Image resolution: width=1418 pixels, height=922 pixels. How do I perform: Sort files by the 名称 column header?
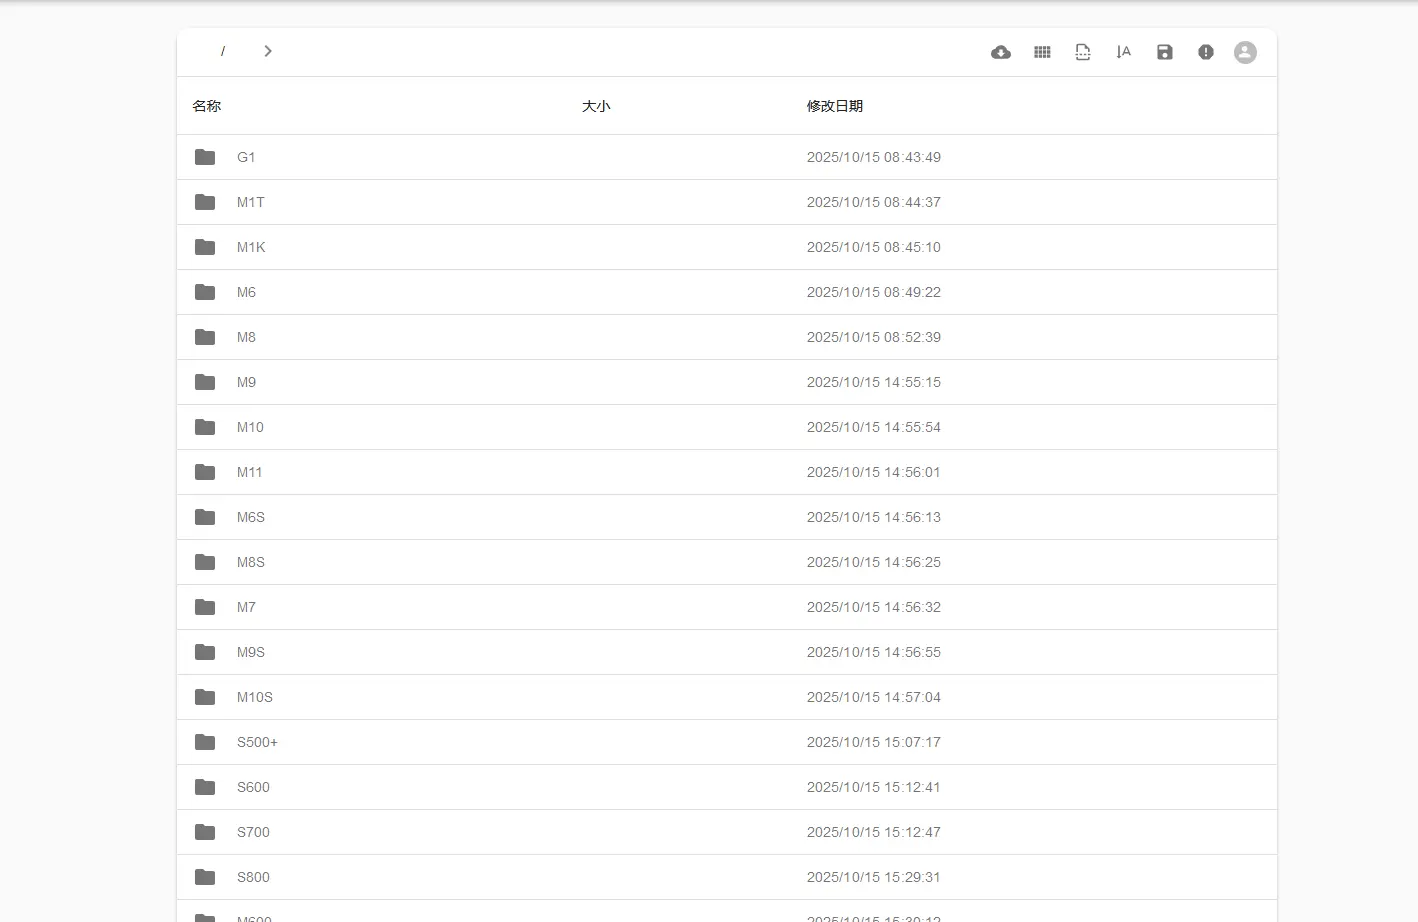point(207,105)
